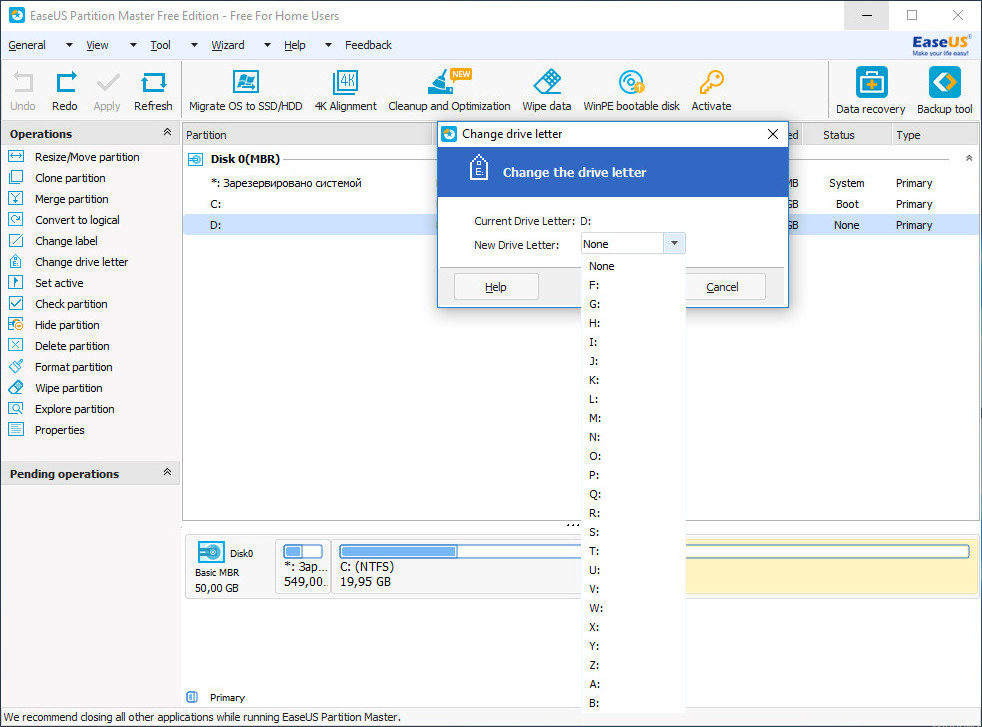Pick drive letter F: from list

click(x=633, y=285)
